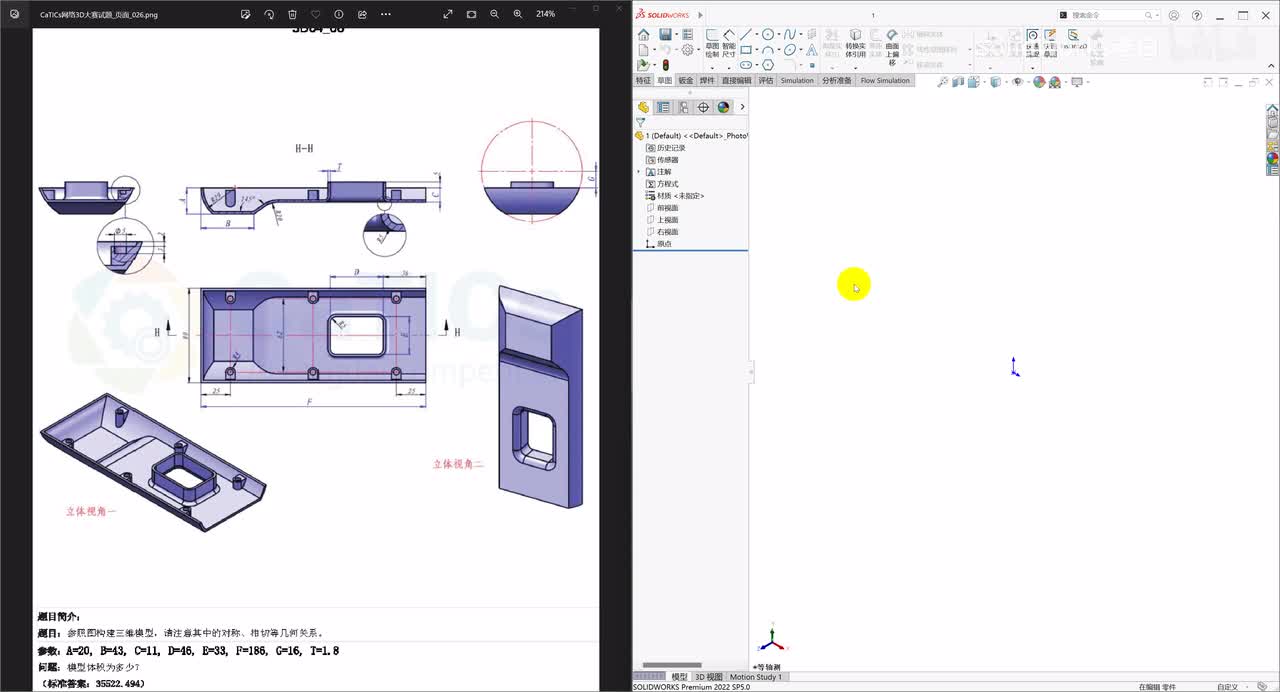Click the Rebuild traffic light icon
The image size is (1280, 692).
click(x=666, y=64)
